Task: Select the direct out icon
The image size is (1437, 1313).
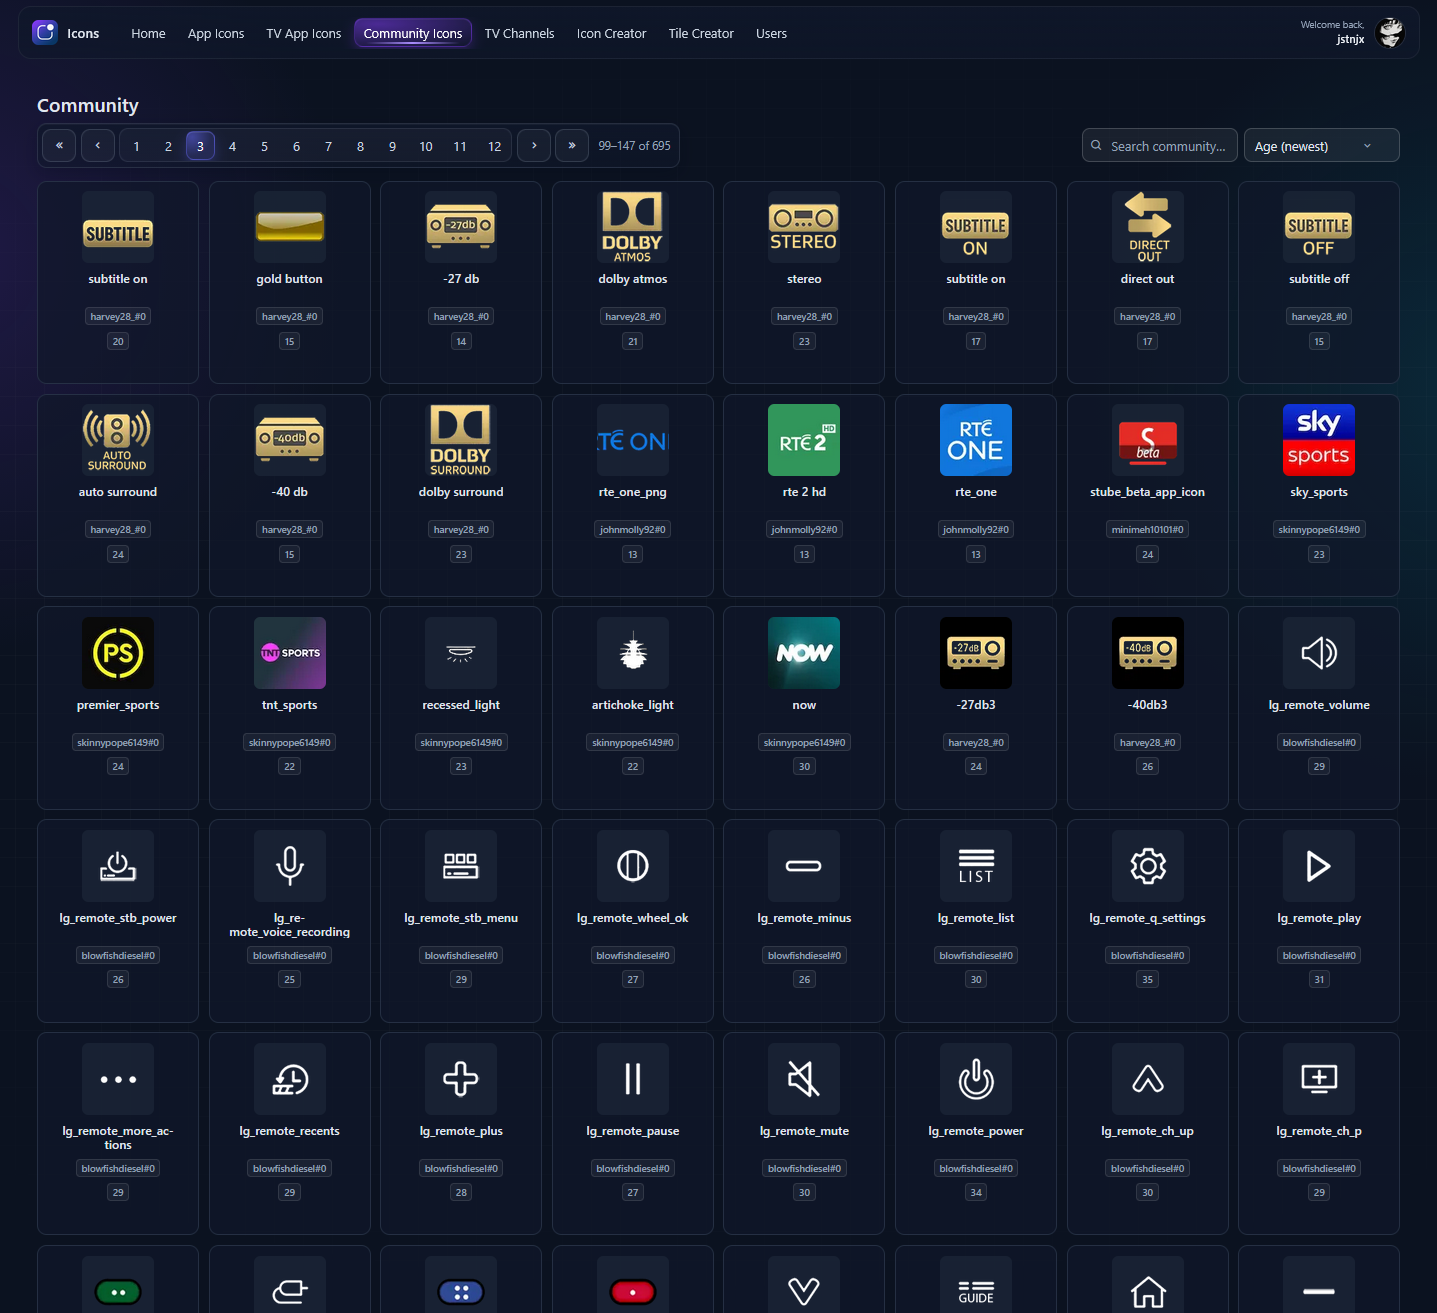Action: (x=1148, y=227)
